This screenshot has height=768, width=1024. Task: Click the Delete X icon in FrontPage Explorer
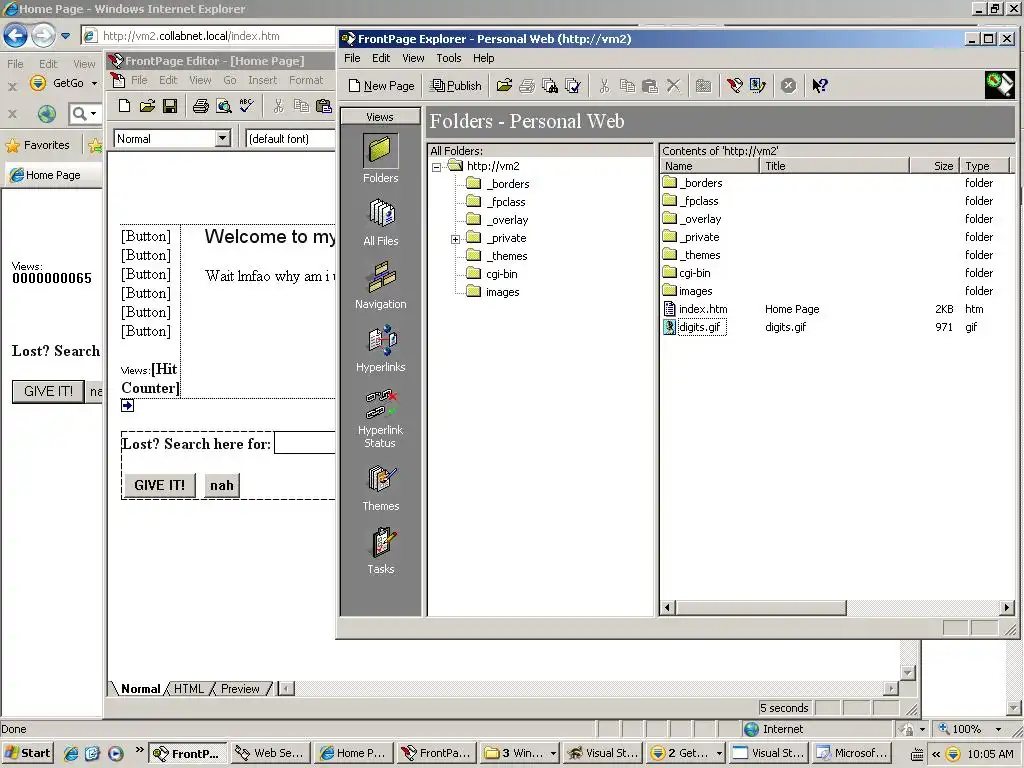[673, 86]
